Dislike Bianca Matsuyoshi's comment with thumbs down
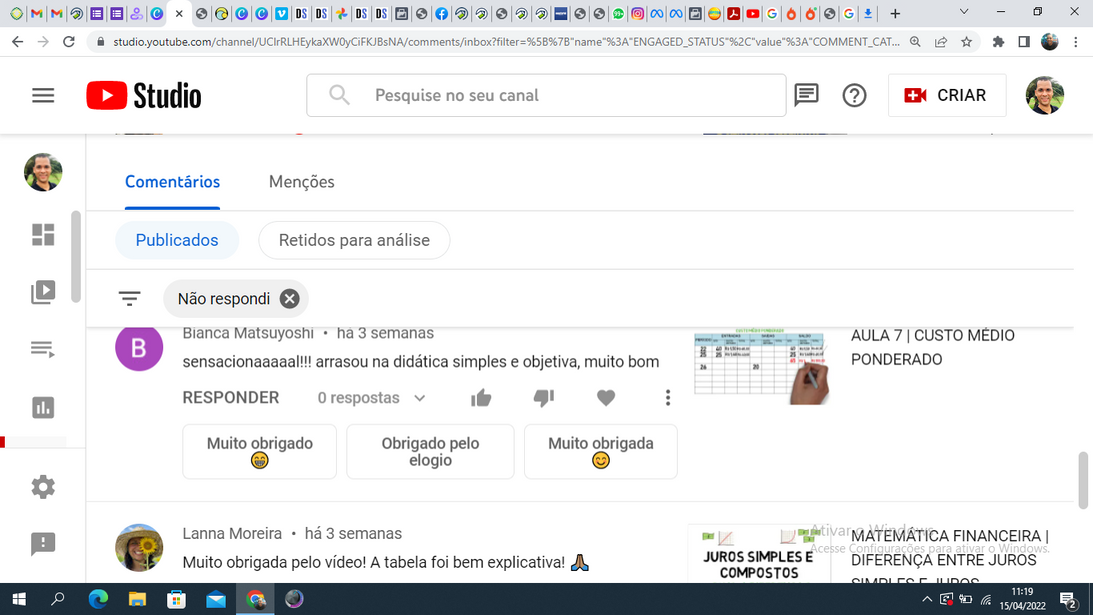Viewport: 1093px width, 615px height. [x=543, y=398]
